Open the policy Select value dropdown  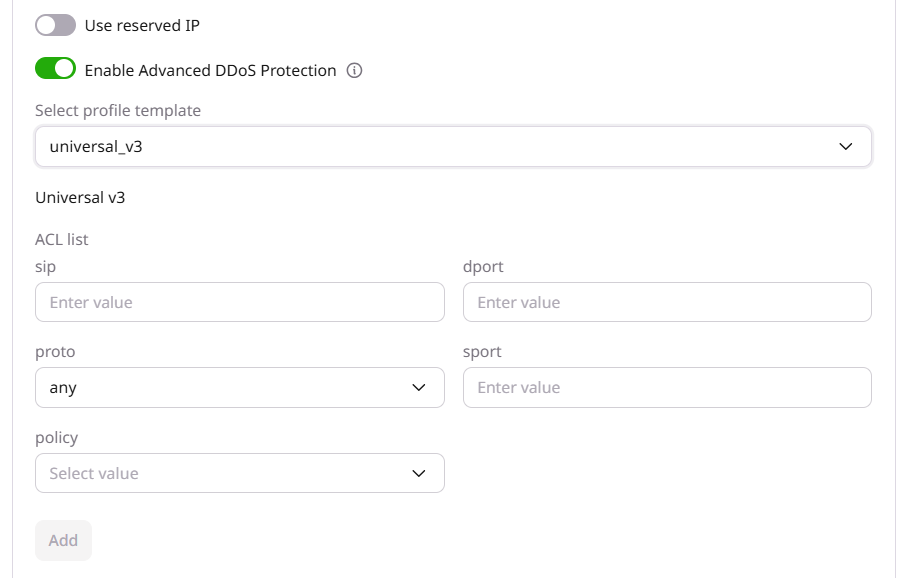239,473
